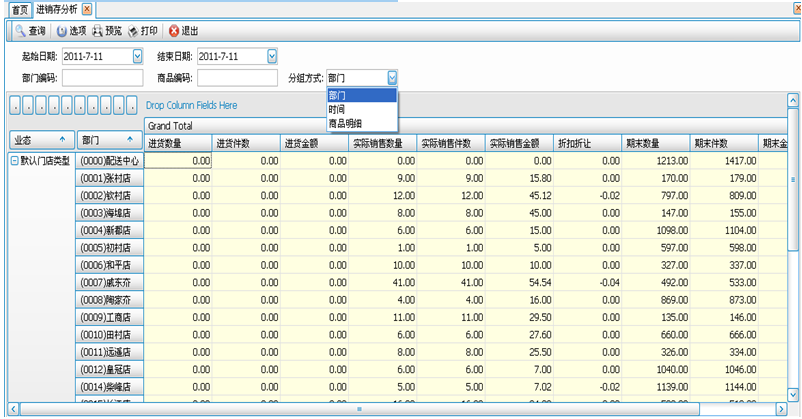Click the 进货数量 column header
802x419 pixels.
click(x=178, y=143)
